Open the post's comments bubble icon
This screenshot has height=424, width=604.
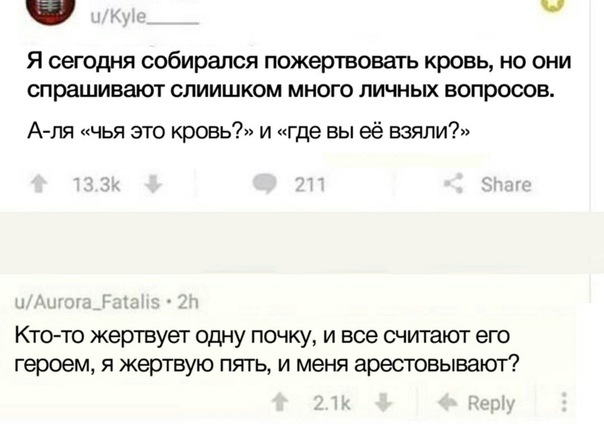pos(265,184)
